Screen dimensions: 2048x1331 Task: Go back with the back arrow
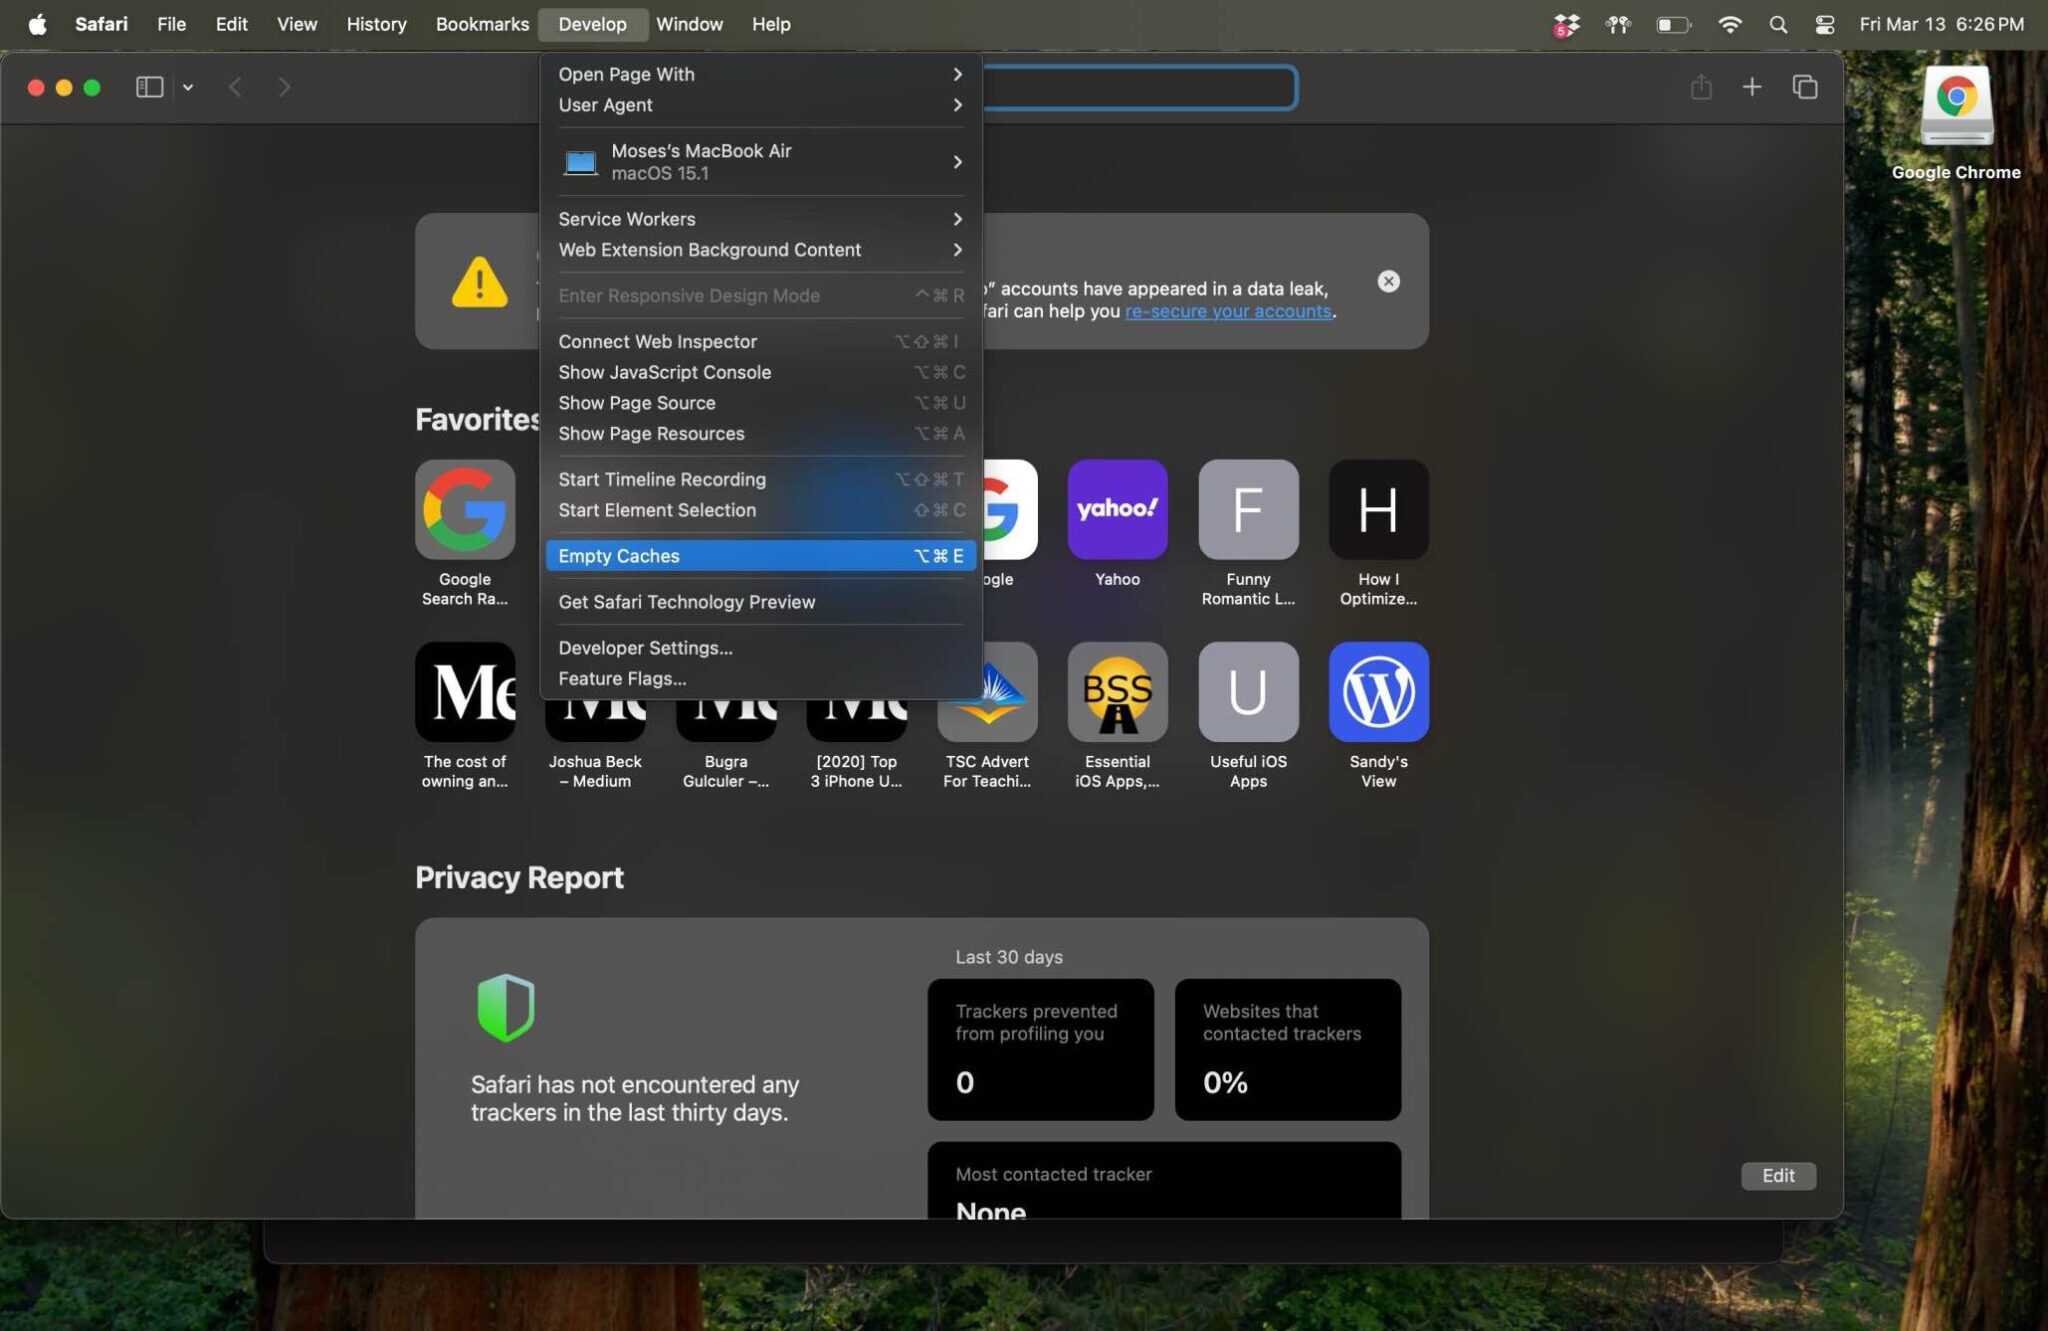pos(235,87)
